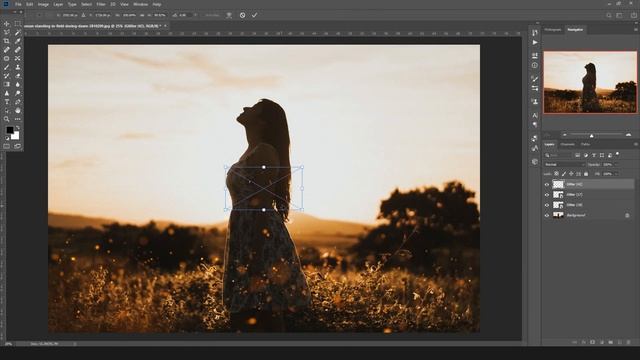Select the Brush tool
The height and width of the screenshot is (360, 640).
click(7, 67)
